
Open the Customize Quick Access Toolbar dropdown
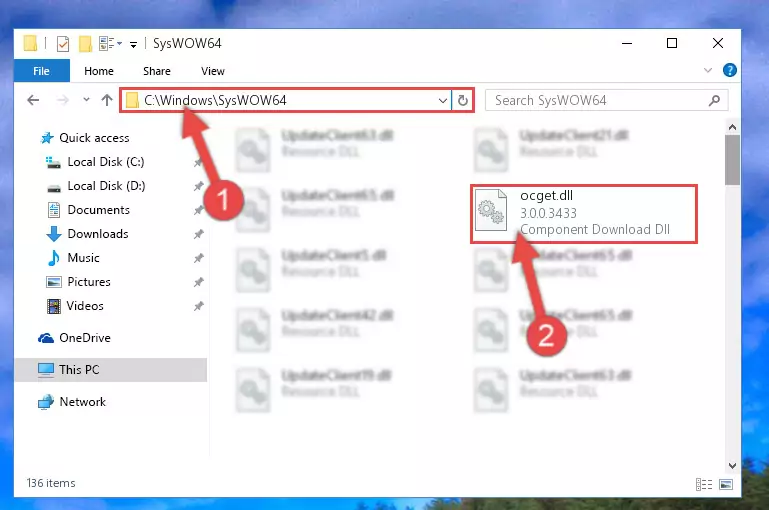[133, 45]
